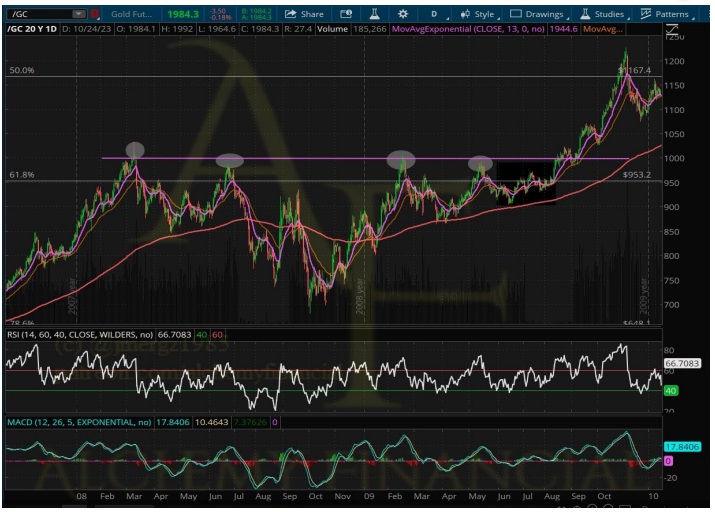Click the /GC symbol input field
The width and height of the screenshot is (715, 512).
38,14
